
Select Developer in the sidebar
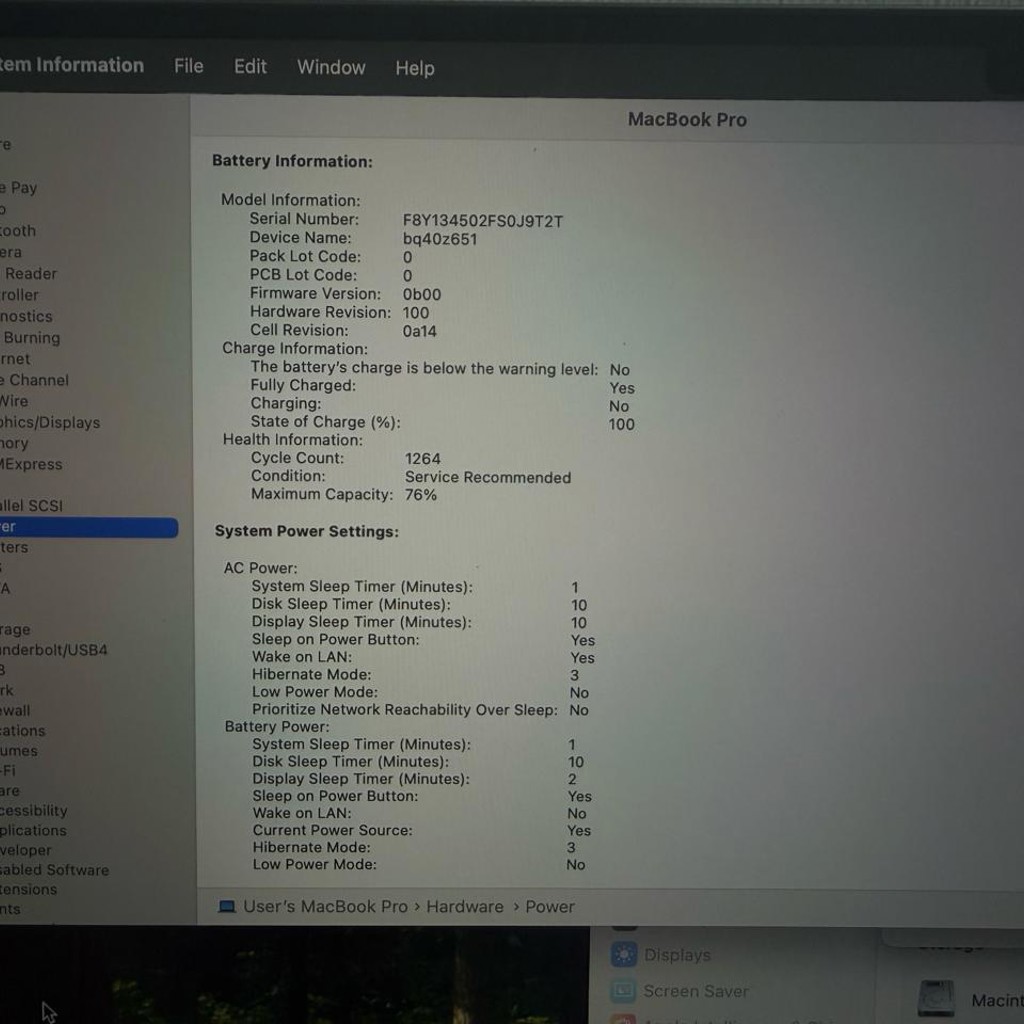click(25, 850)
